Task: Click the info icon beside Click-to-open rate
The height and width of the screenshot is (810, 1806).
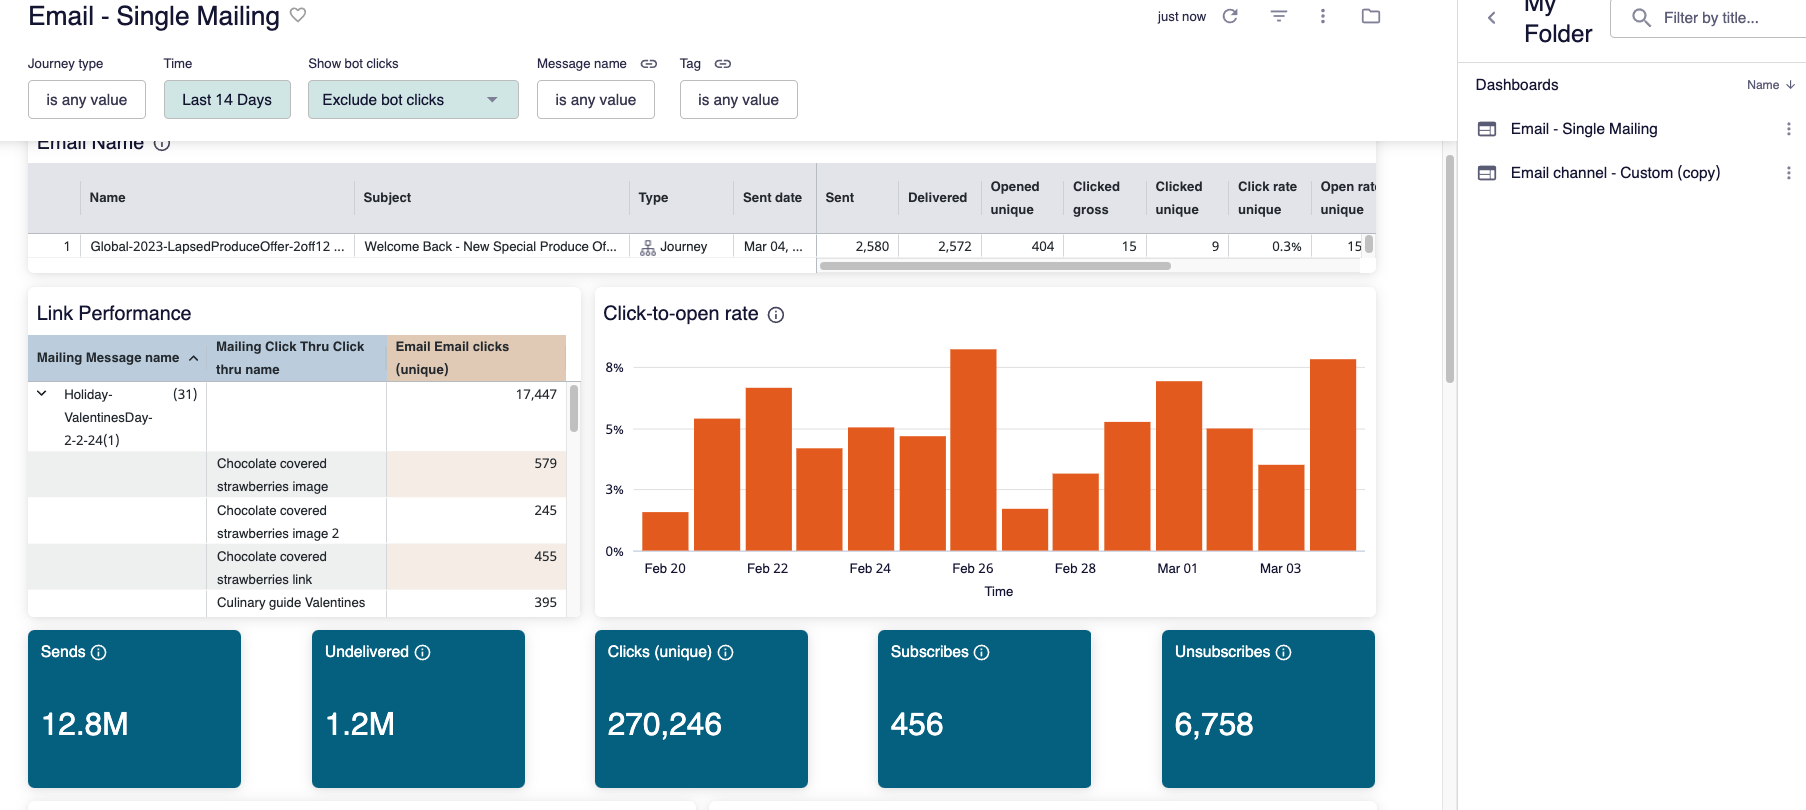Action: (776, 315)
